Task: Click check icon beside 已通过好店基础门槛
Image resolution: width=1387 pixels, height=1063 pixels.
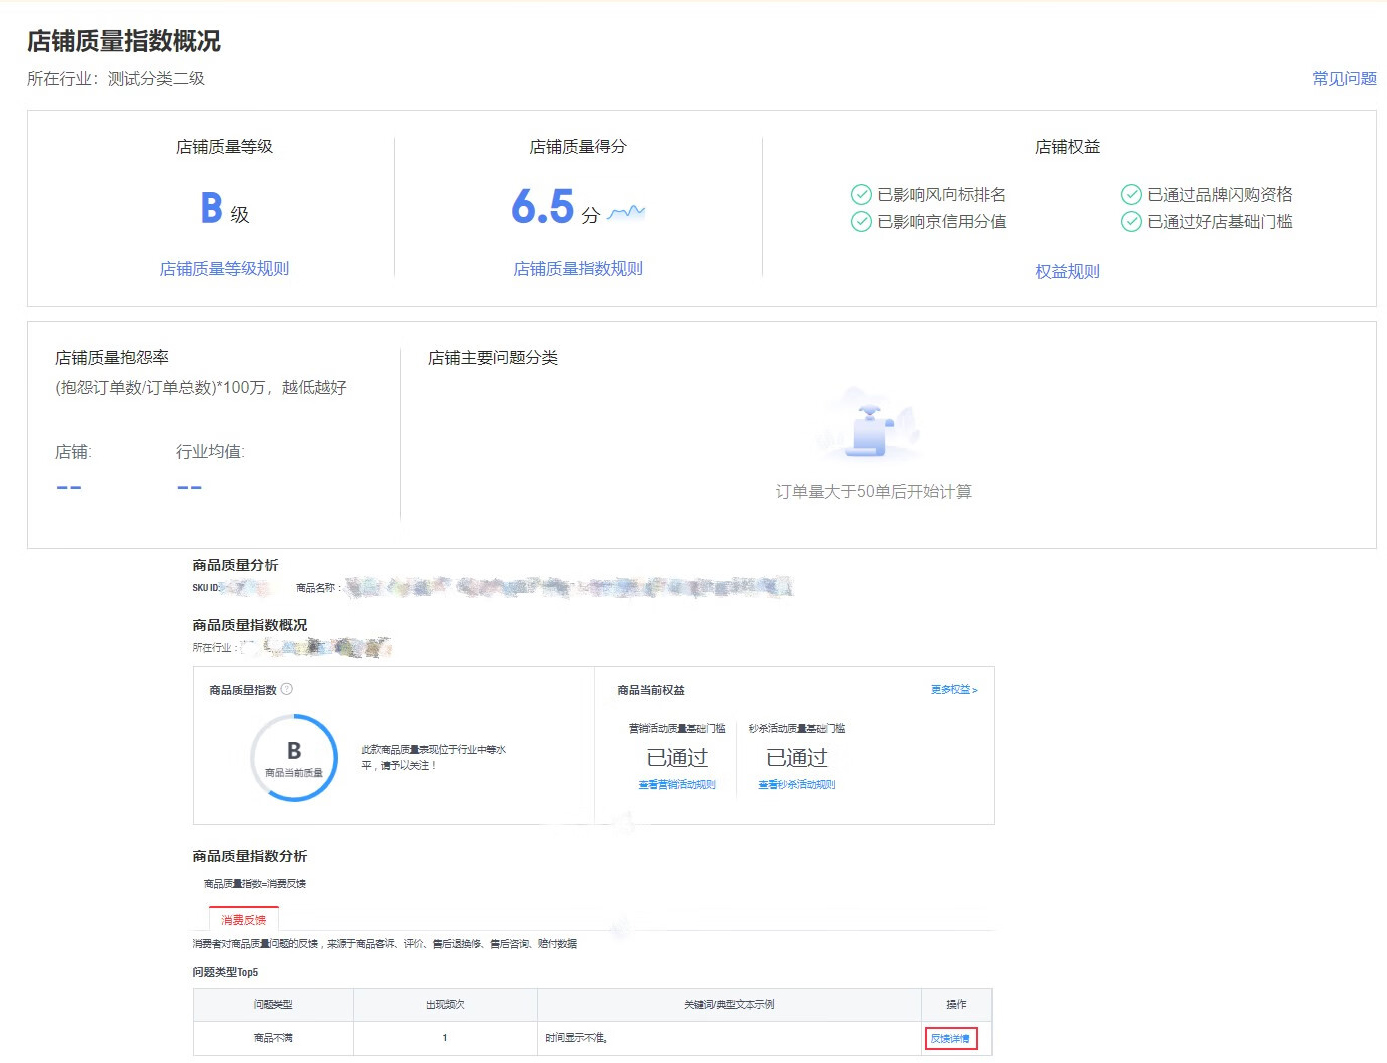Action: pos(1131,222)
